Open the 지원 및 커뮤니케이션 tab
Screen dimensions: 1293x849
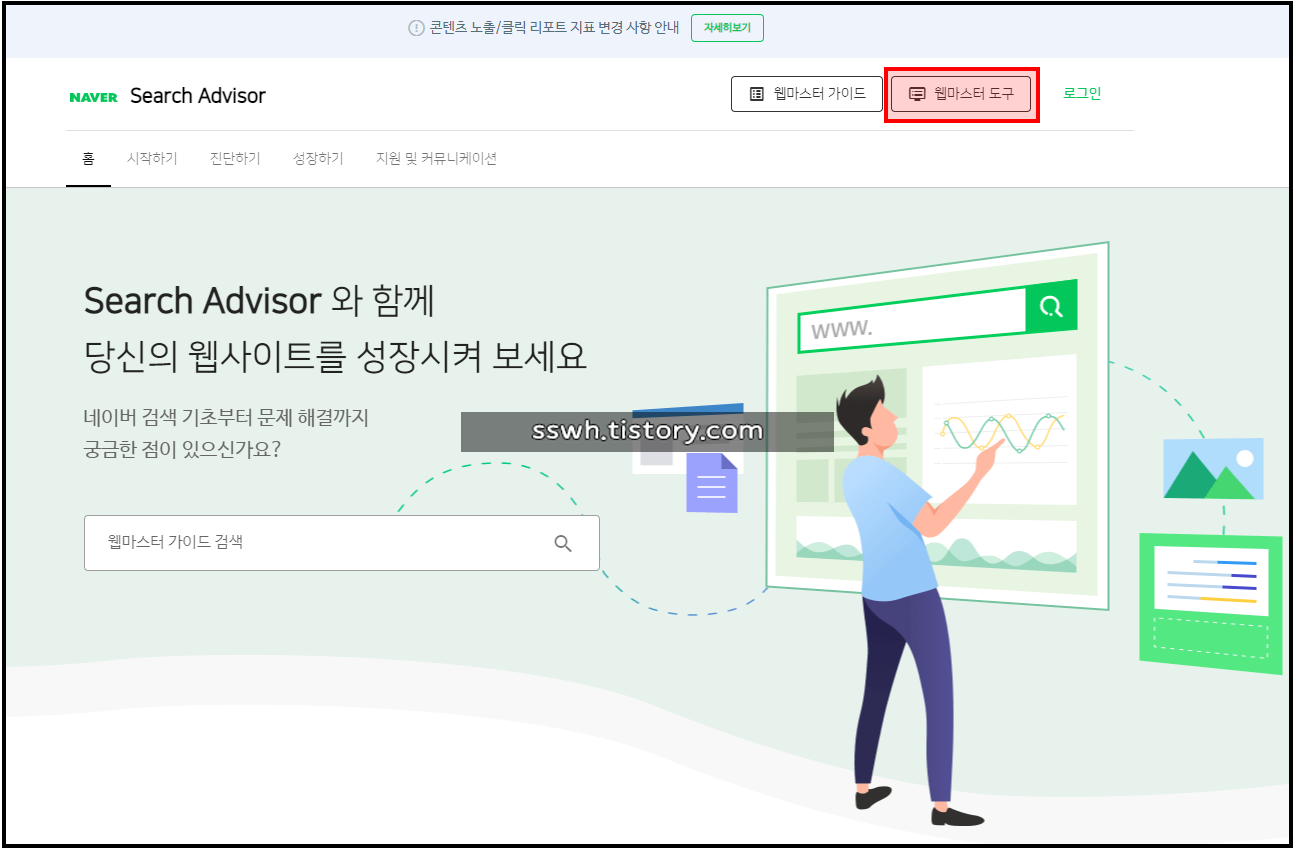coord(436,158)
